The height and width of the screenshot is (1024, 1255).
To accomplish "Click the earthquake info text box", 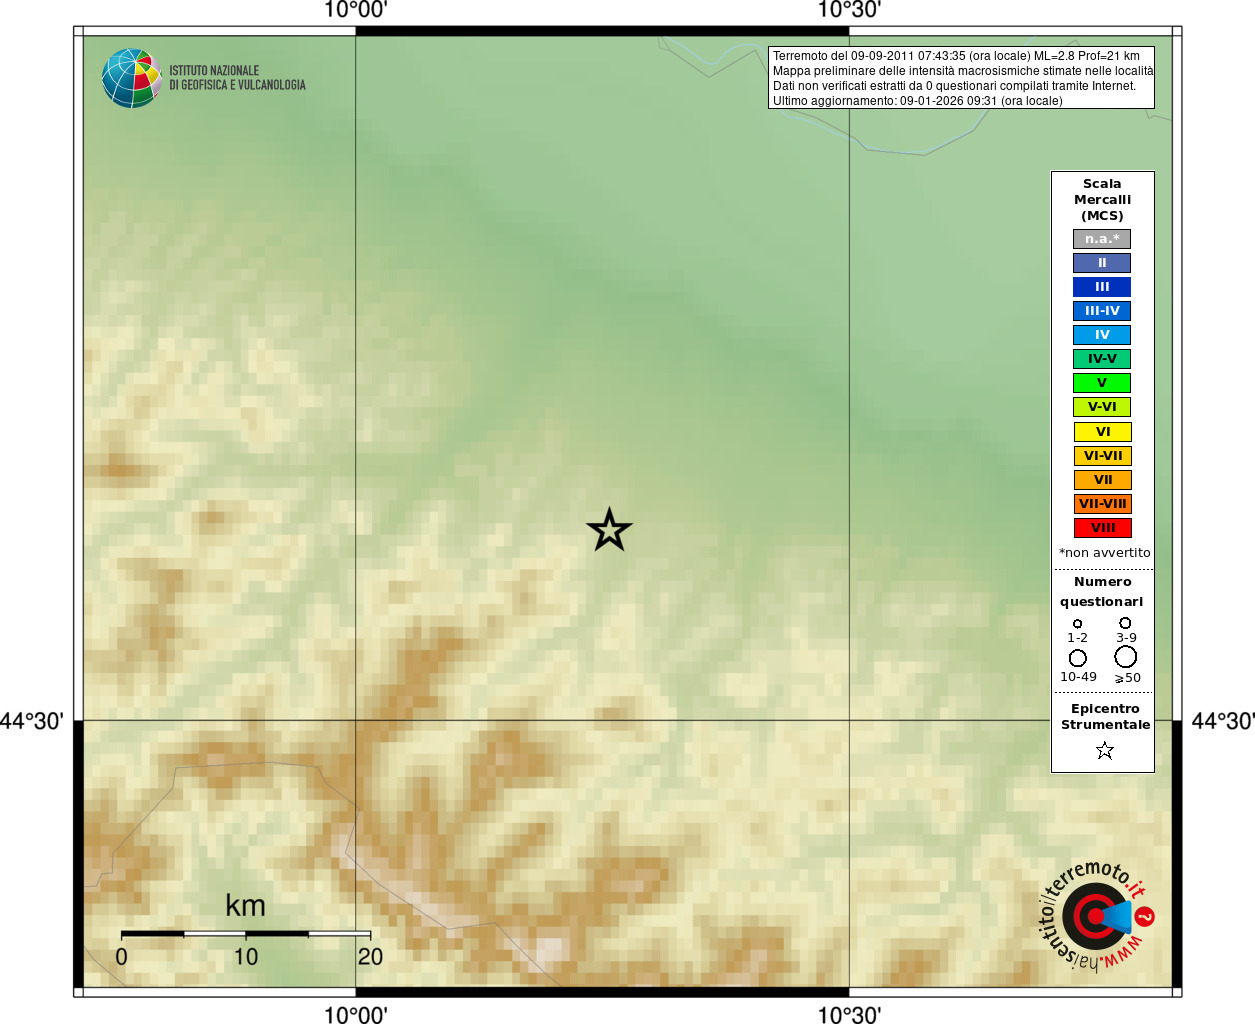I will click(961, 78).
